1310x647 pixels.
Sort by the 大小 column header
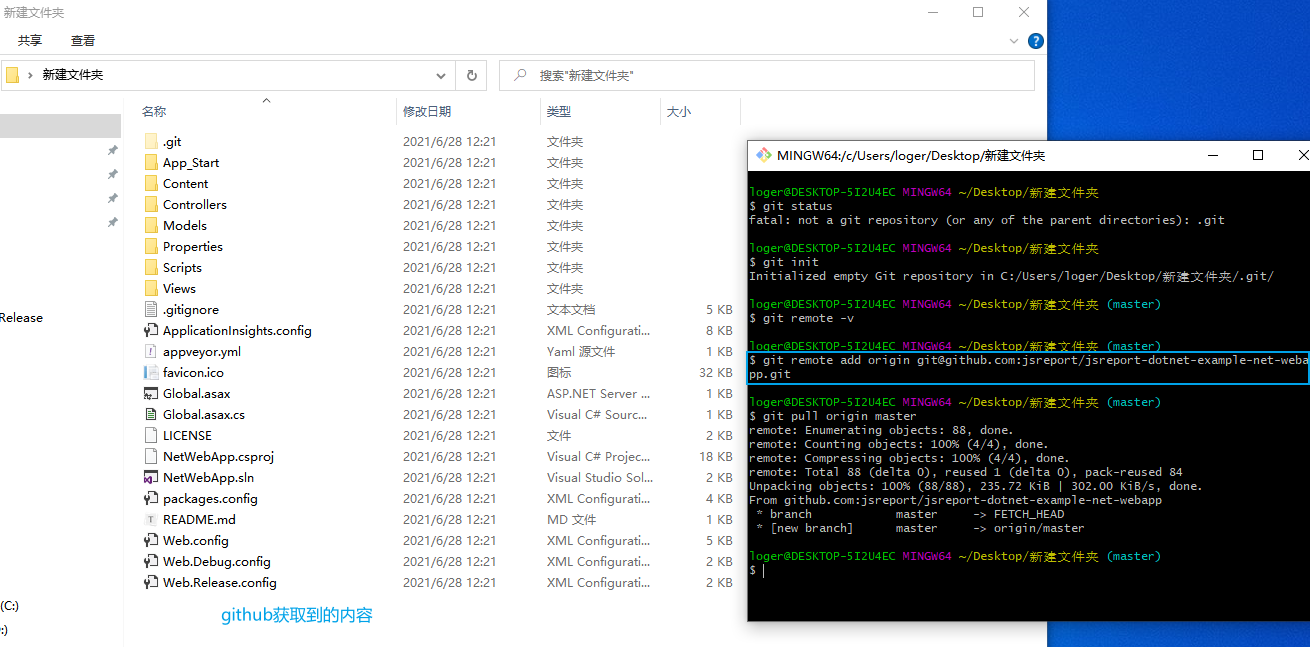coord(679,111)
